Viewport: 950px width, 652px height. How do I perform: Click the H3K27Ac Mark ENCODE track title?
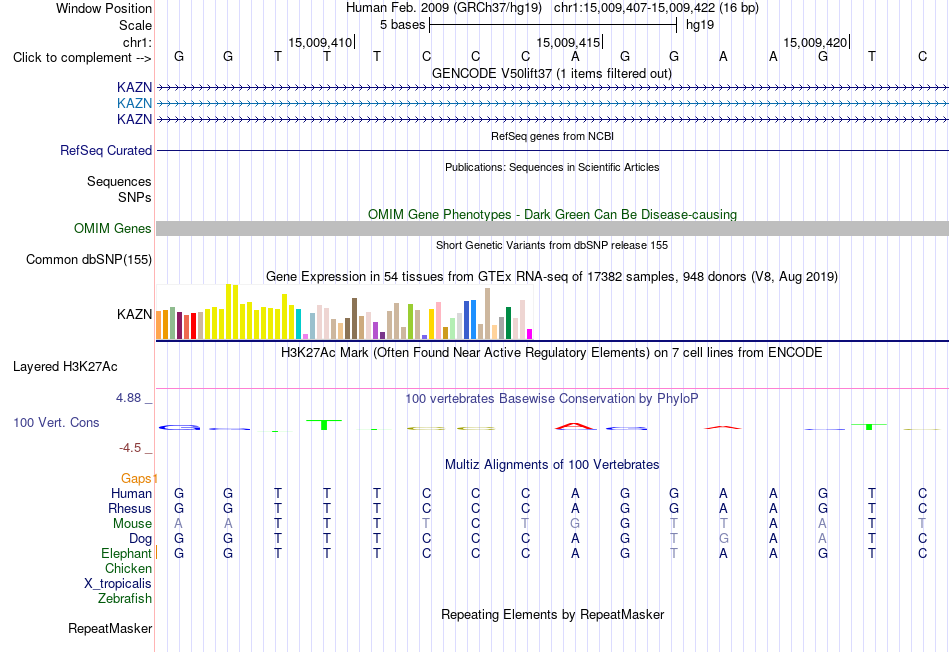[x=552, y=353]
